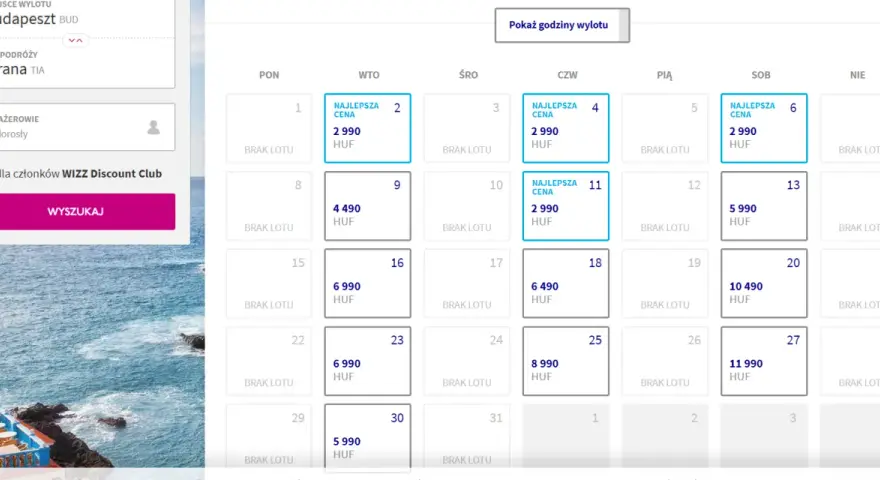Choose day 27 priced 11 990 HUF
Viewport: 880px width, 480px height.
764,361
